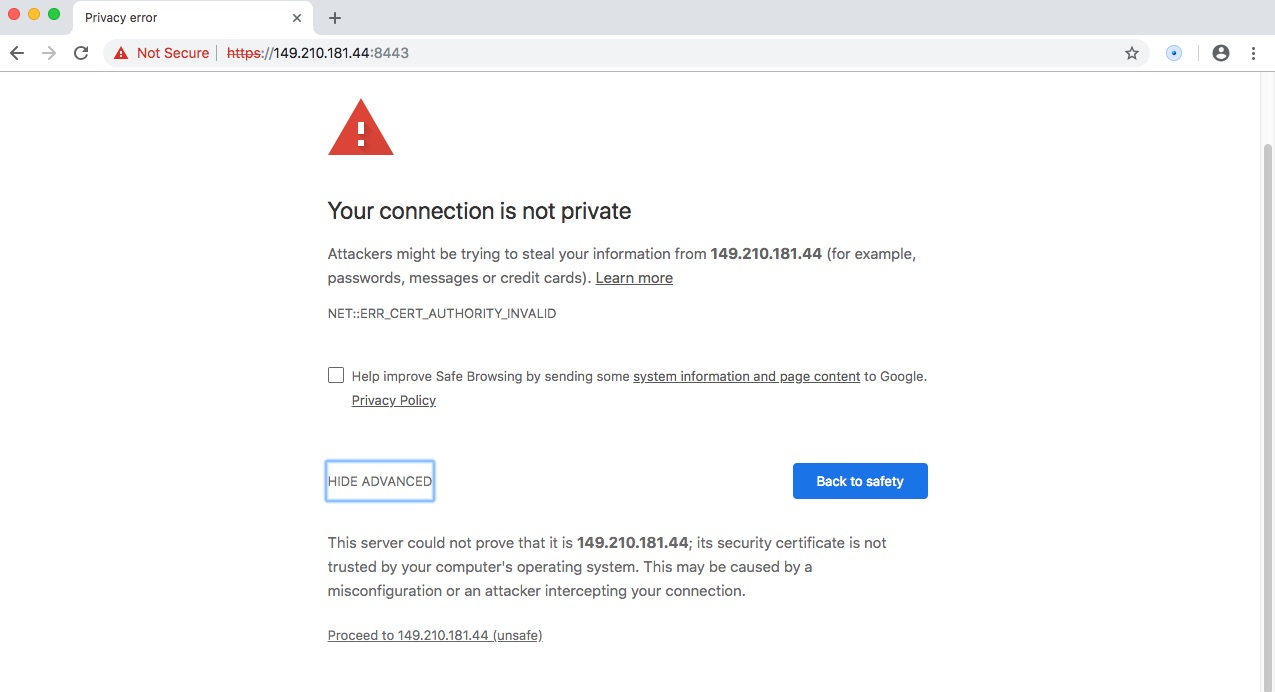Select the Privacy error tab
The width and height of the screenshot is (1275, 692).
point(180,18)
